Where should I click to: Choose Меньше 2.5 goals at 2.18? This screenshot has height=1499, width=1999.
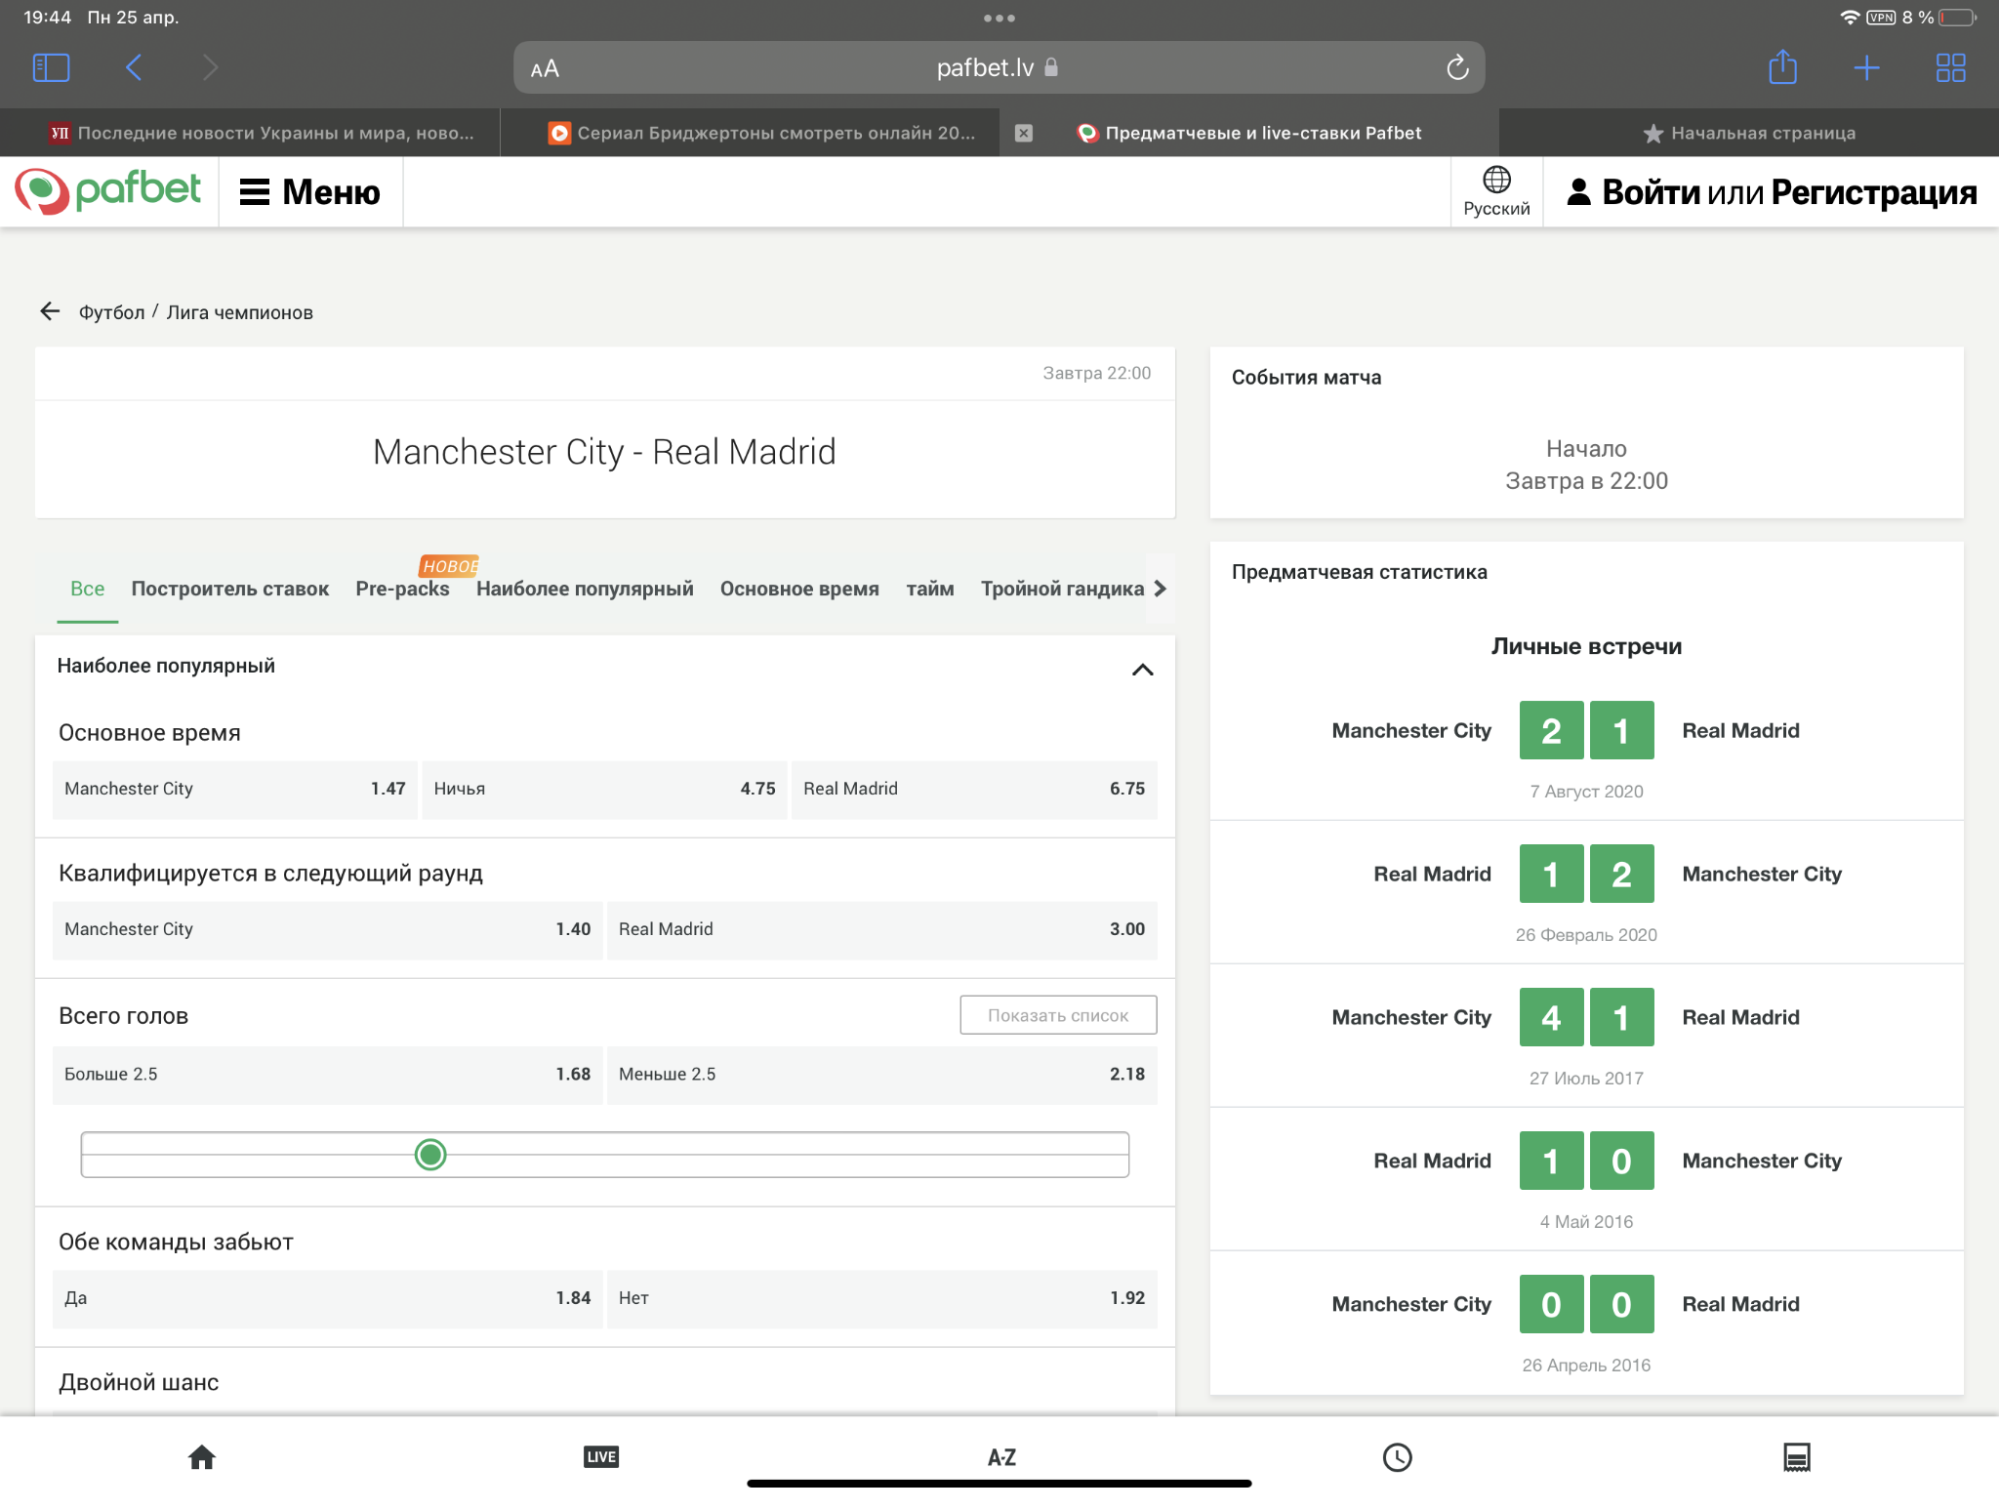882,1075
